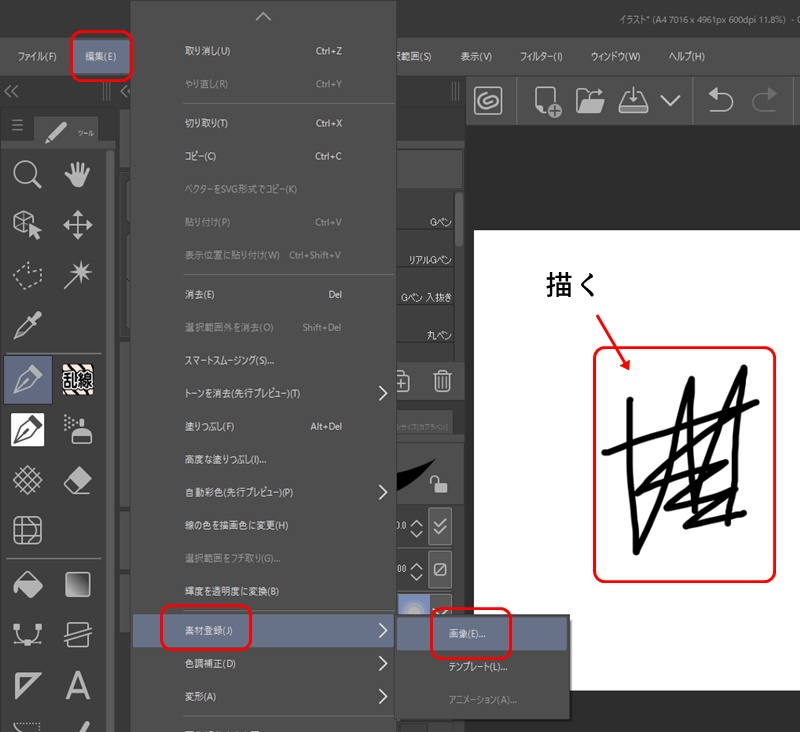Collapse the tool panel with the double-chevron
800x732 pixels.
click(x=12, y=90)
